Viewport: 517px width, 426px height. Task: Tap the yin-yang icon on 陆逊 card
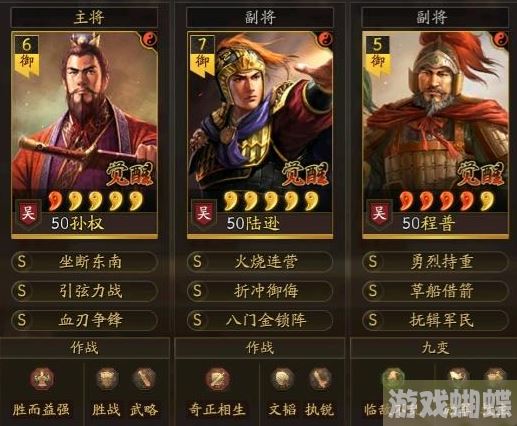point(326,40)
